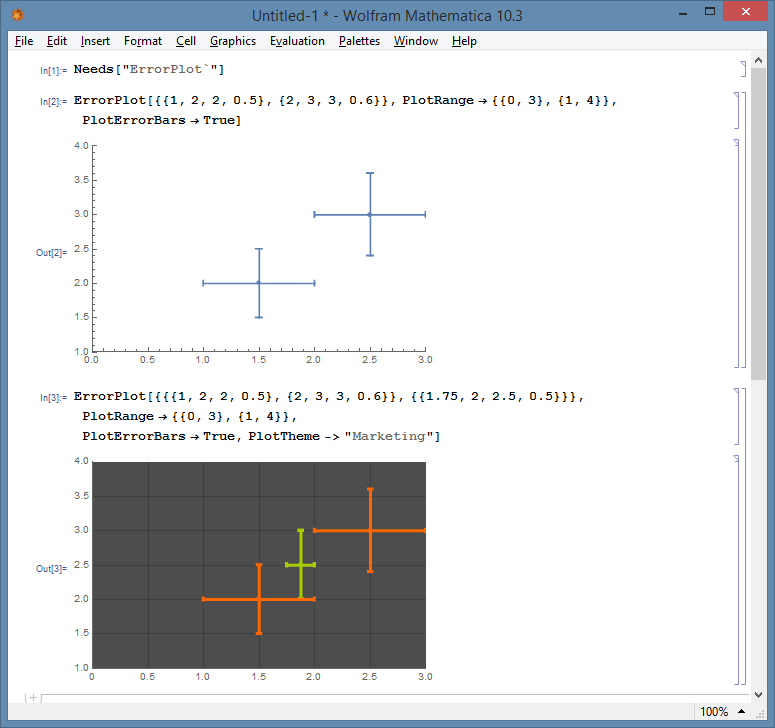The width and height of the screenshot is (775, 728).
Task: Click the Out[2]= label
Action: (51, 253)
